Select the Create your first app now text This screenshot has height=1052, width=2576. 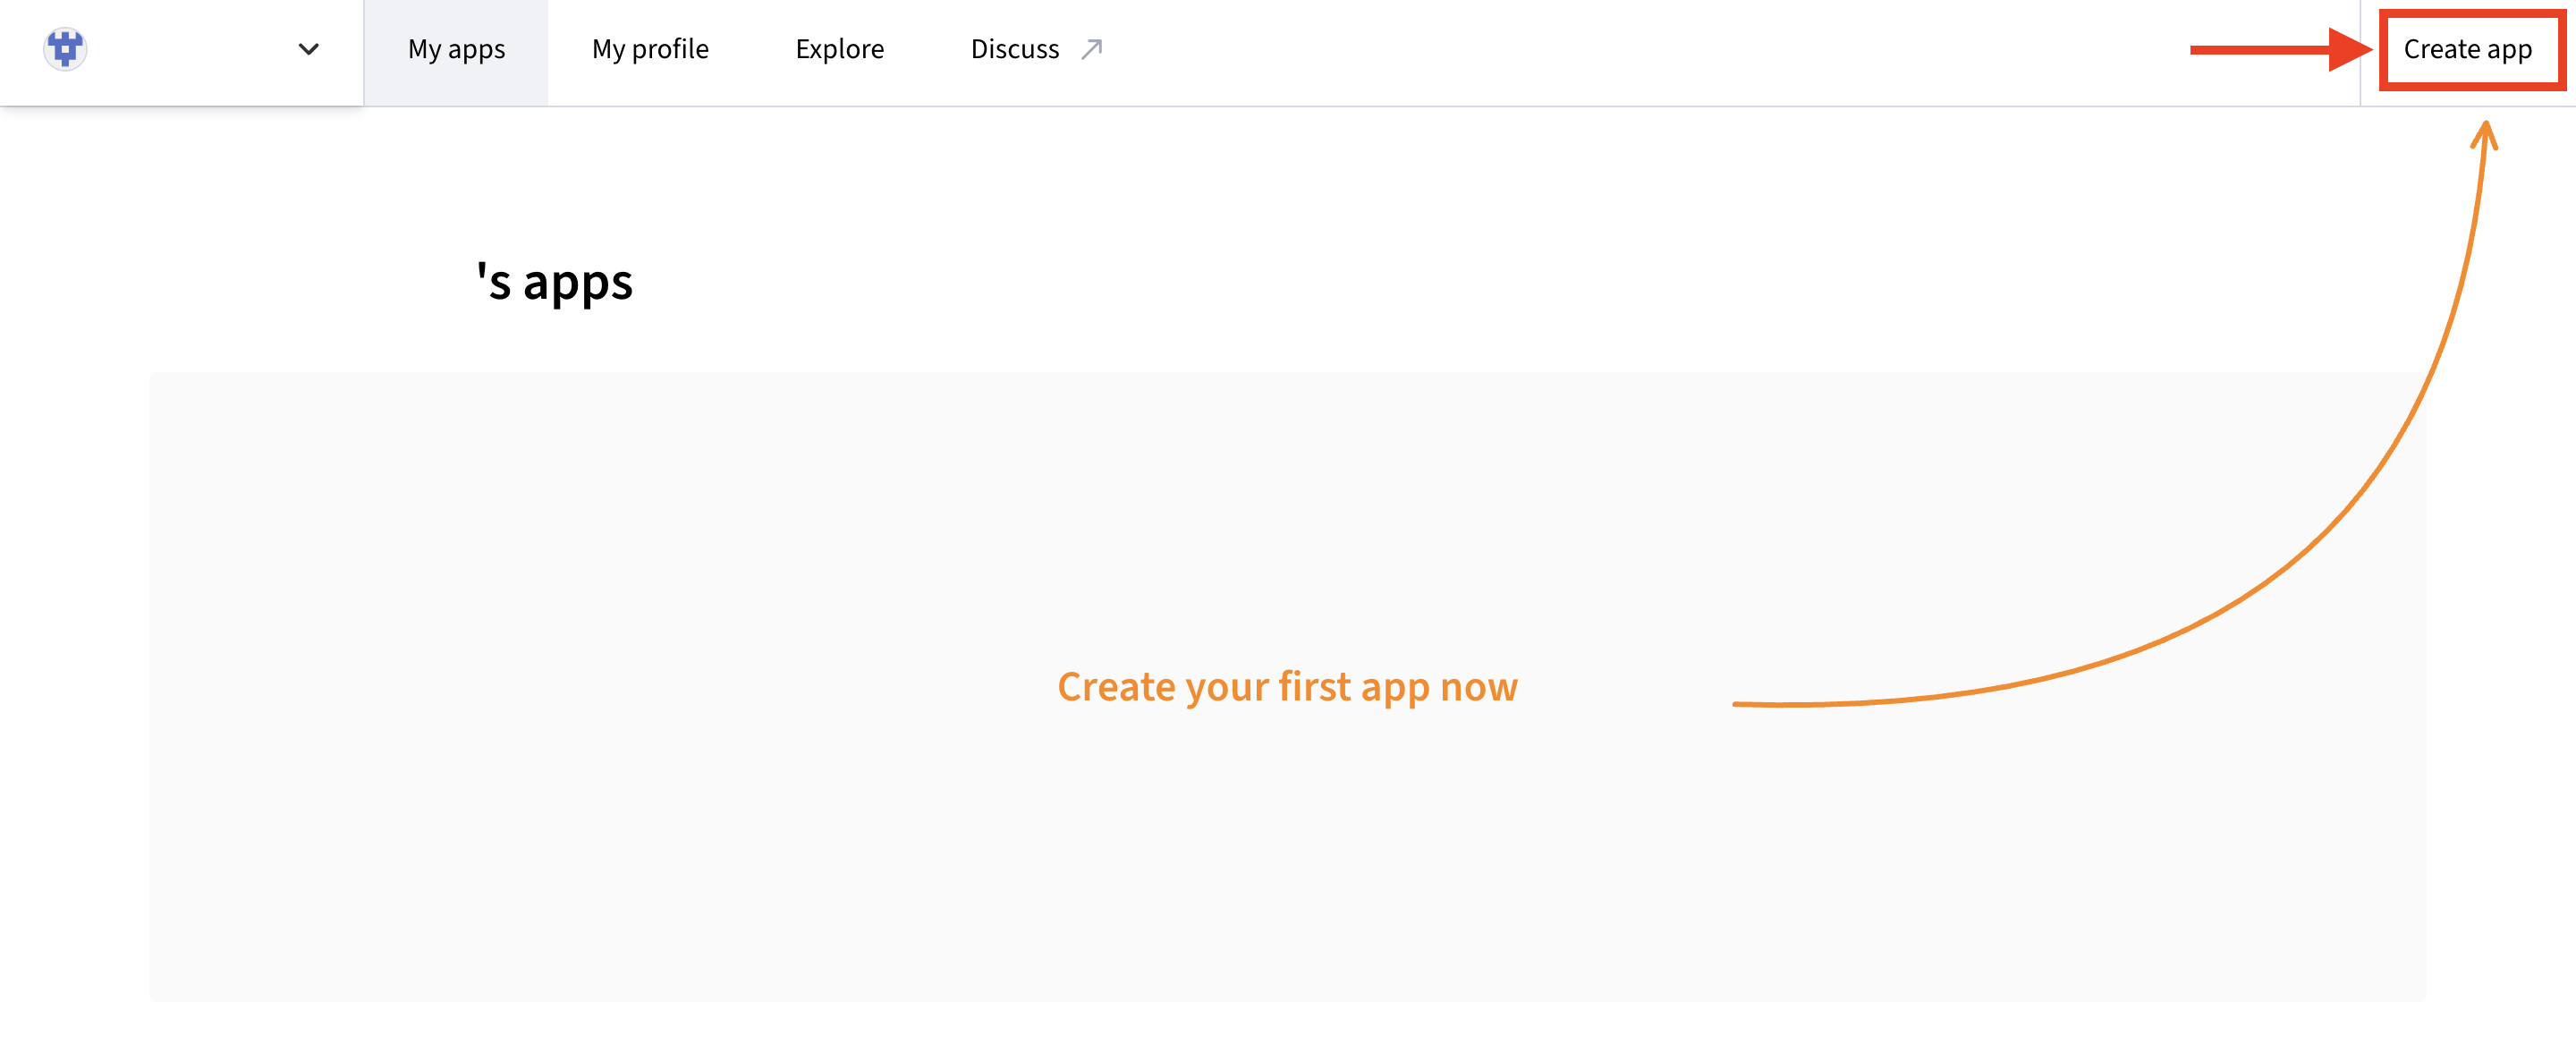click(1288, 687)
